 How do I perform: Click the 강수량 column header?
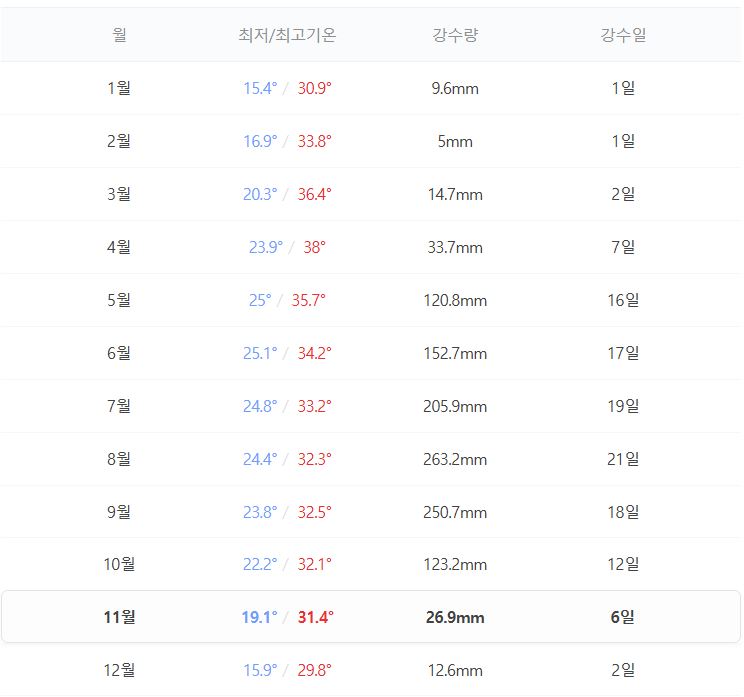tap(455, 35)
